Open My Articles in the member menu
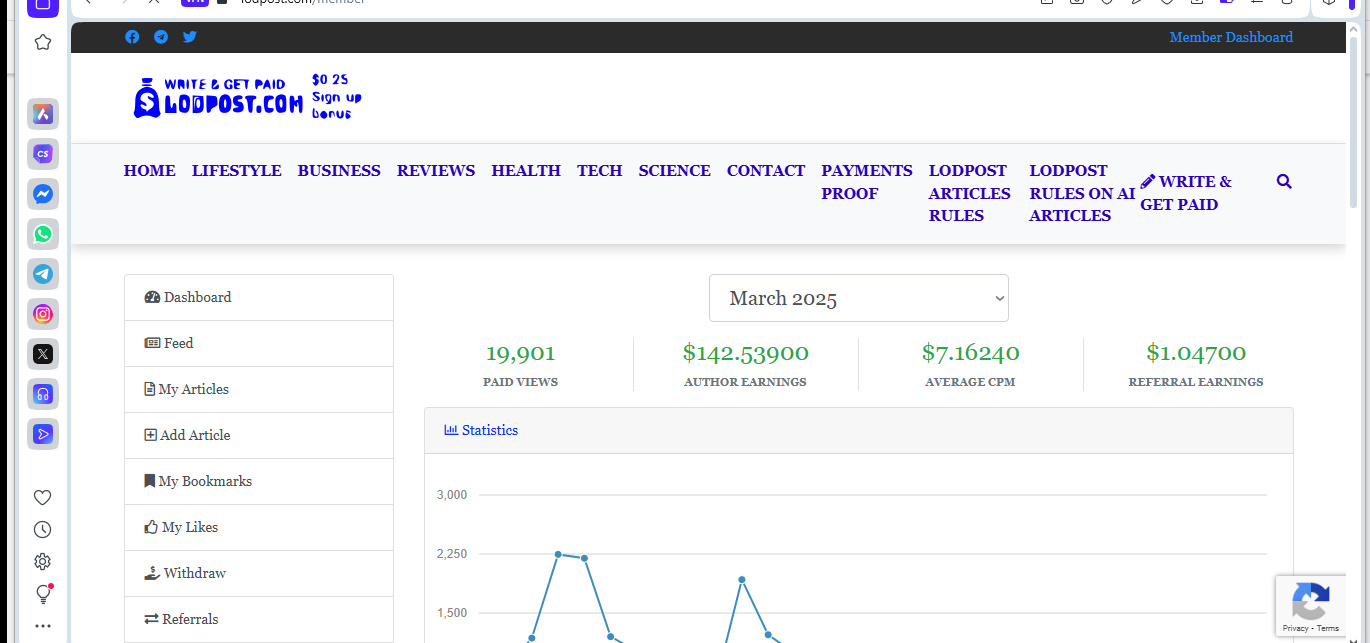 coord(259,390)
